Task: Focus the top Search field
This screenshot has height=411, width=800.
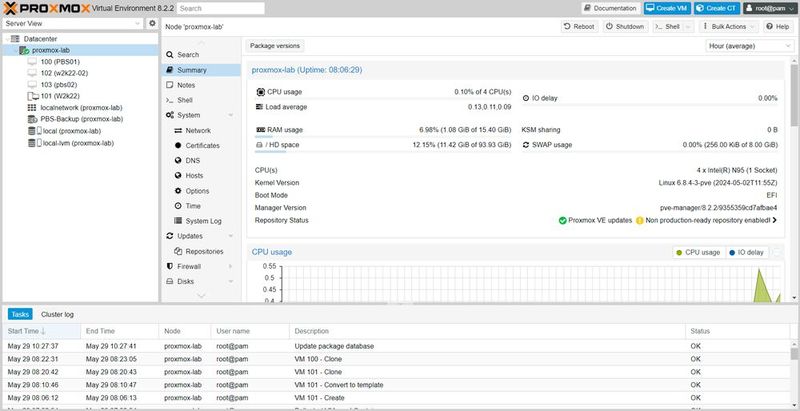Action: 221,8
